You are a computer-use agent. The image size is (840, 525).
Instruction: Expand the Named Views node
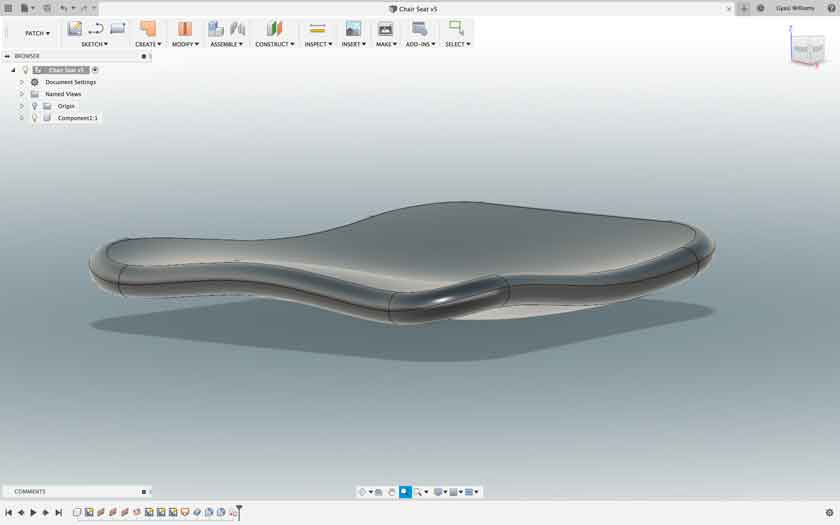(x=22, y=94)
